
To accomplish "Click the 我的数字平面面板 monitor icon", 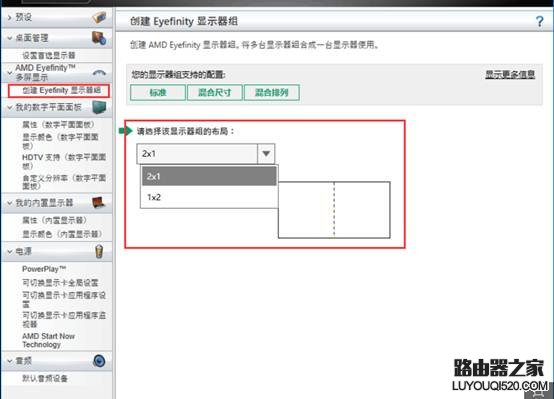I will tap(99, 107).
